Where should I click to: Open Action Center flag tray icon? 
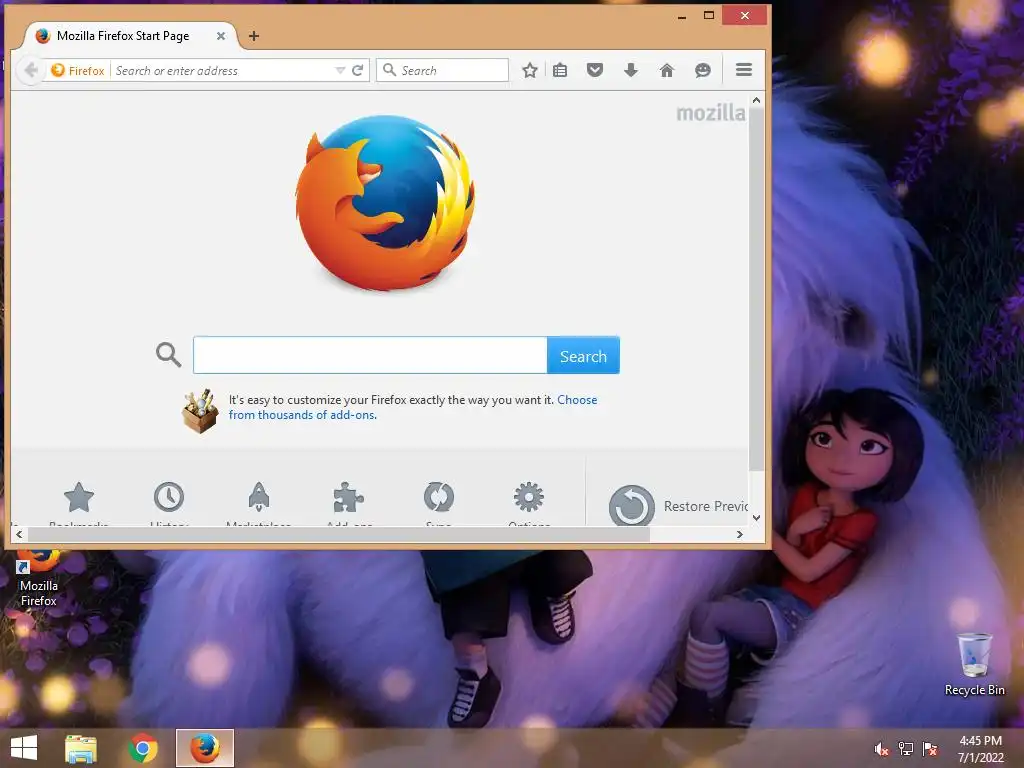click(930, 749)
